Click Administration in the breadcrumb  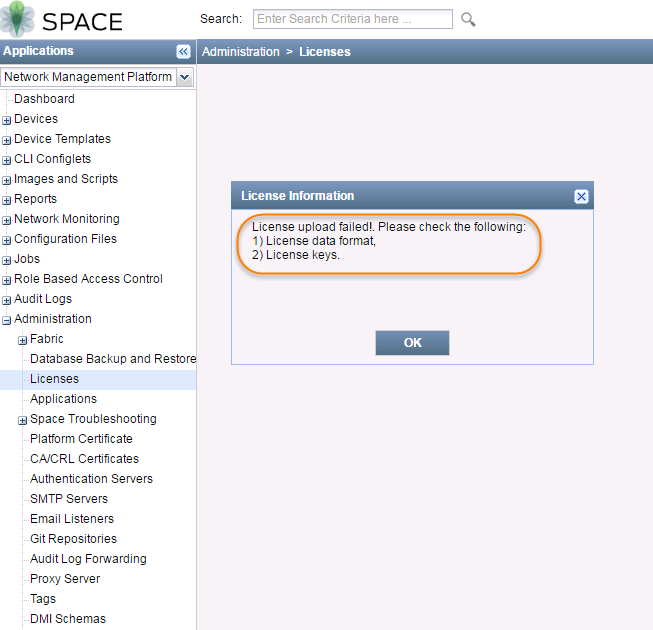241,52
